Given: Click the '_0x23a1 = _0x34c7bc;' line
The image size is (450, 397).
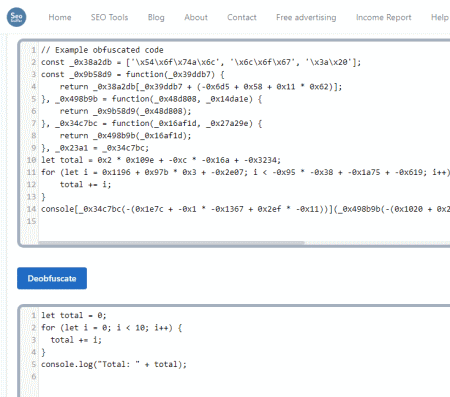Looking at the screenshot, I should [95, 148].
